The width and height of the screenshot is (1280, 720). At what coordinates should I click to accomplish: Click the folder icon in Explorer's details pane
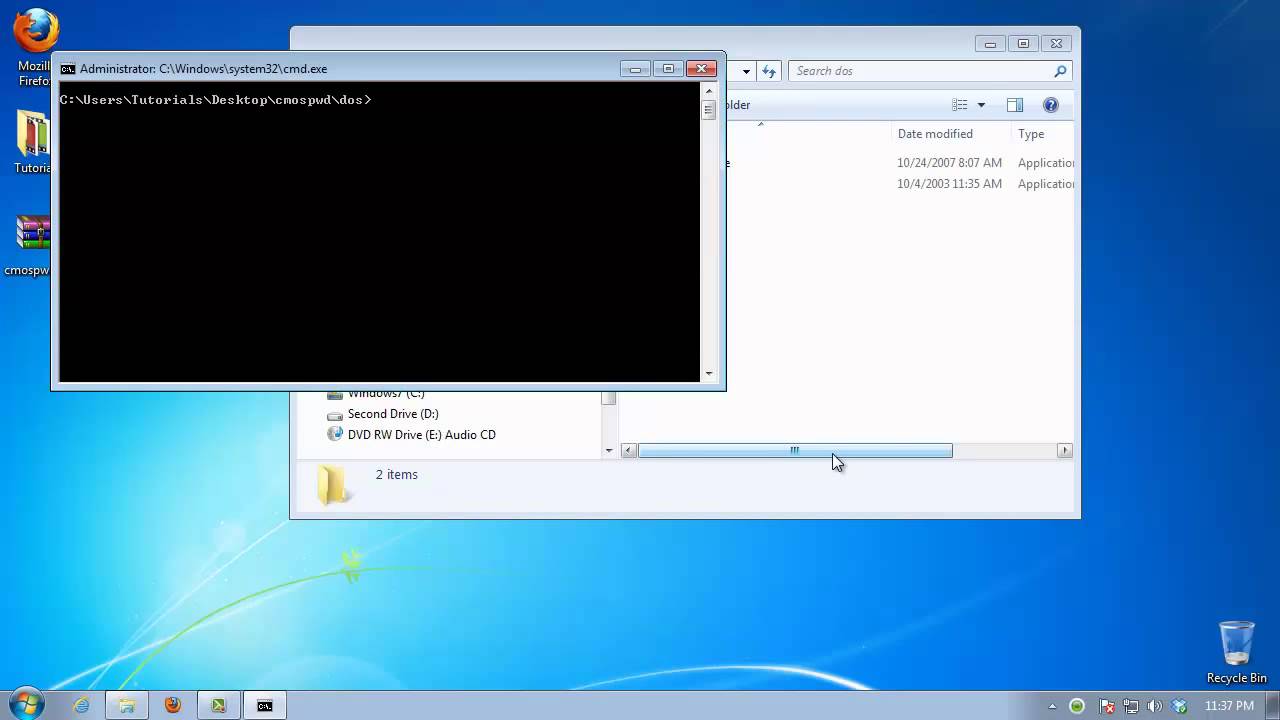coord(332,485)
